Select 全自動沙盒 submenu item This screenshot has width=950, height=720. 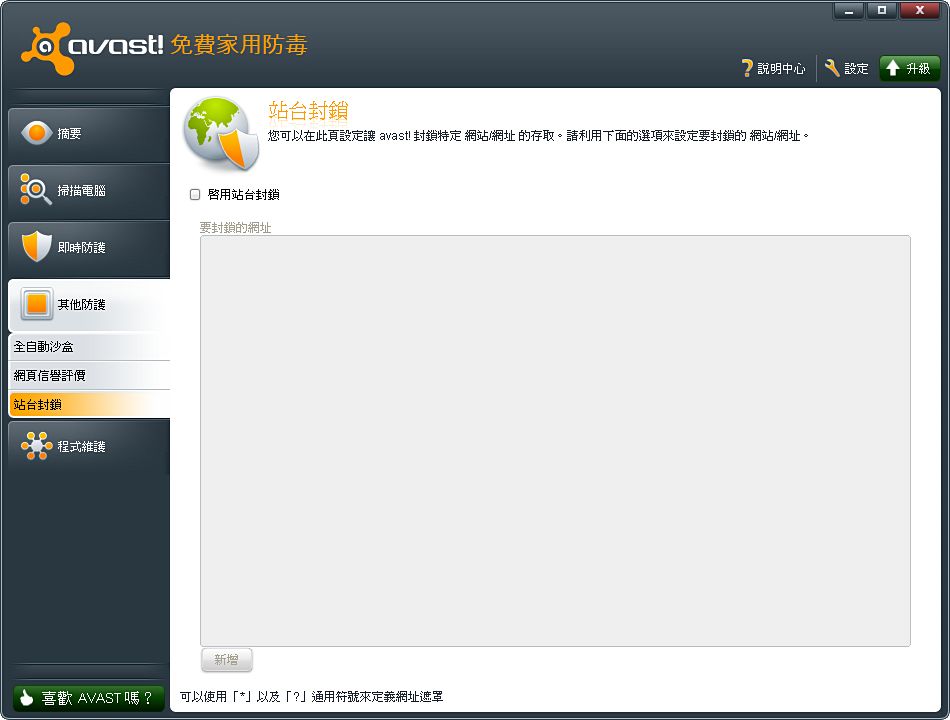click(x=89, y=347)
